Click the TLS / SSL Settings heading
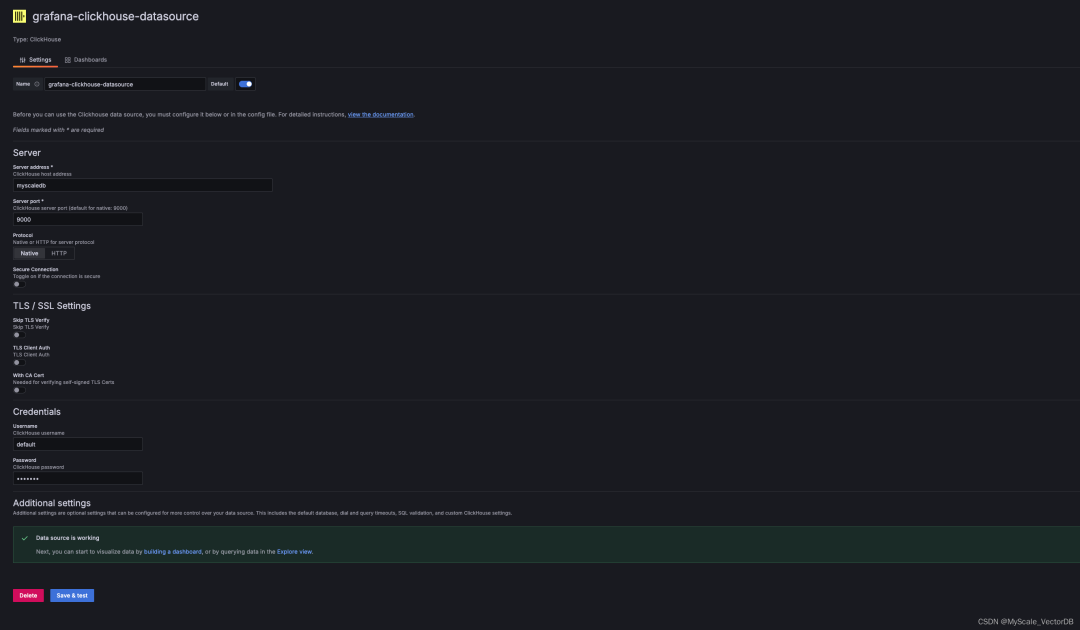 click(x=52, y=306)
